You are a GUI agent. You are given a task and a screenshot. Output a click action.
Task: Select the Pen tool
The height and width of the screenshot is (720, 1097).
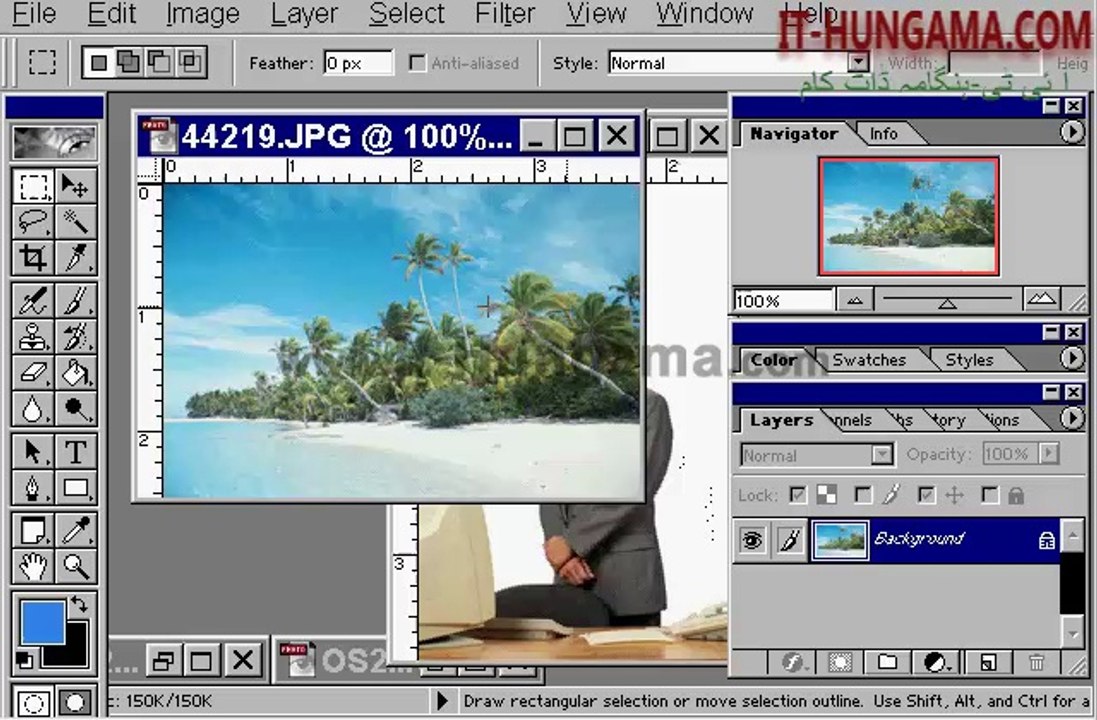click(x=33, y=488)
